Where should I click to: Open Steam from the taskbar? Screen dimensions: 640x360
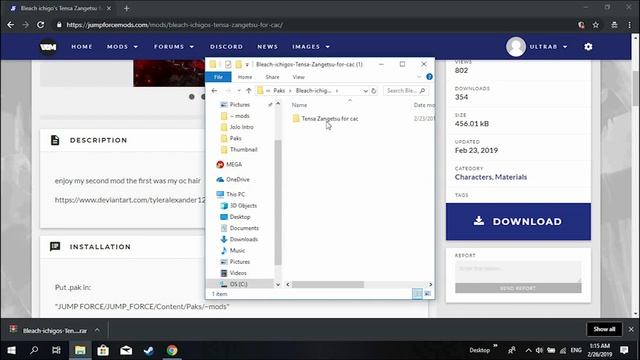click(149, 350)
